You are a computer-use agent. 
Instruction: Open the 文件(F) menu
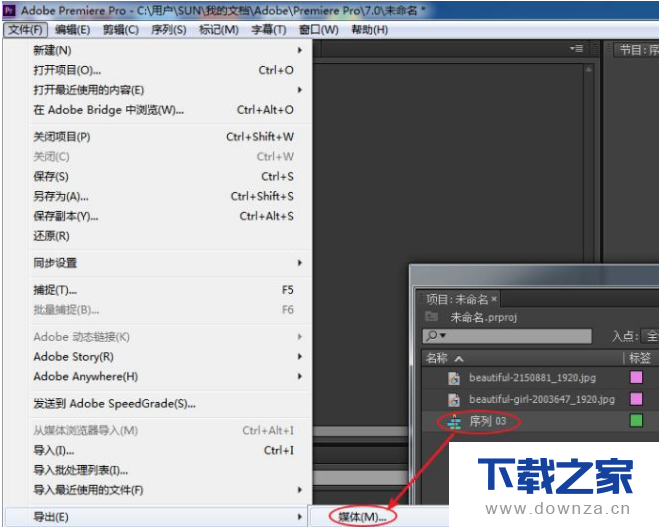pos(26,30)
